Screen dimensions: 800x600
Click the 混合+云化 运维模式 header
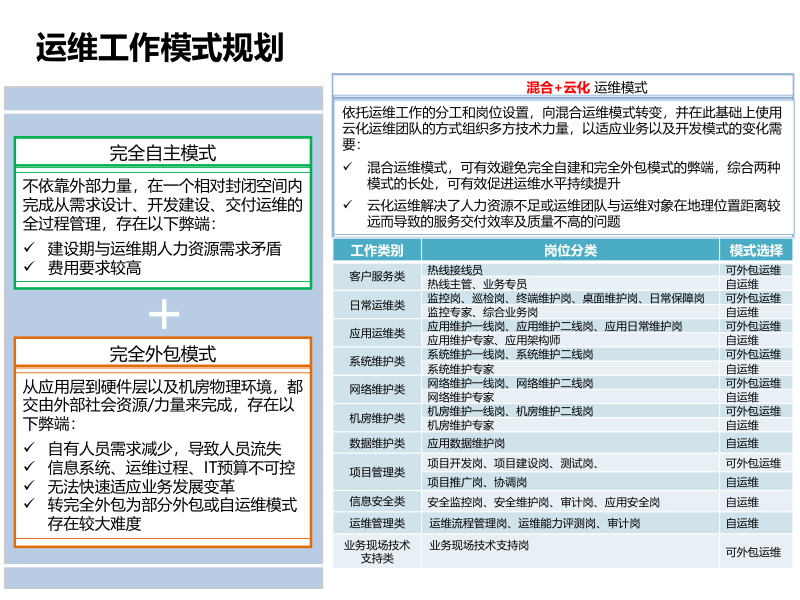pyautogui.click(x=587, y=88)
